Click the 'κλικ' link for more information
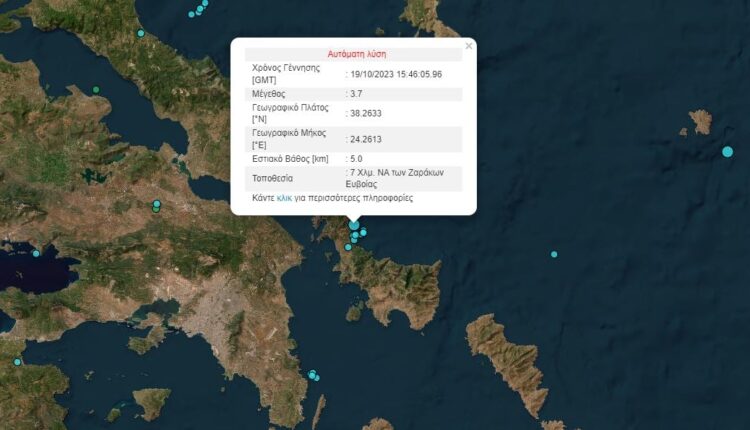Viewport: 750px width, 430px height. [x=284, y=198]
